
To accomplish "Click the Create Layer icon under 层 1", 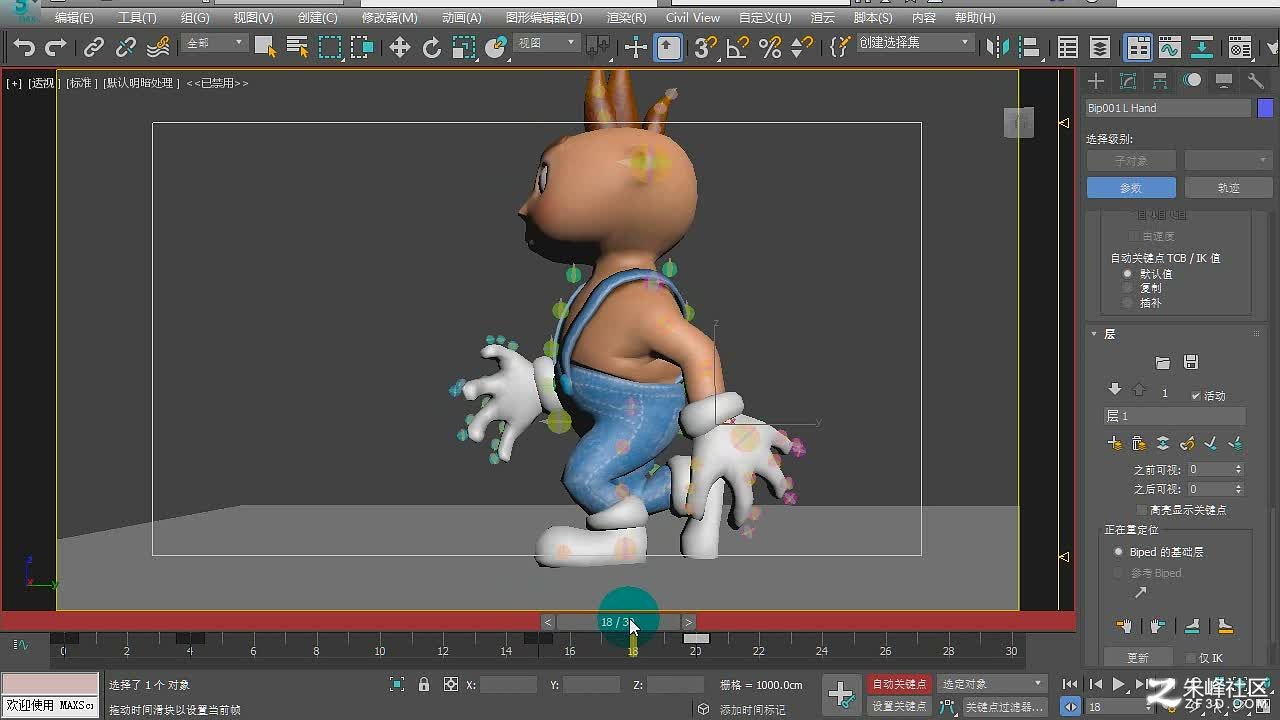I will 1115,443.
